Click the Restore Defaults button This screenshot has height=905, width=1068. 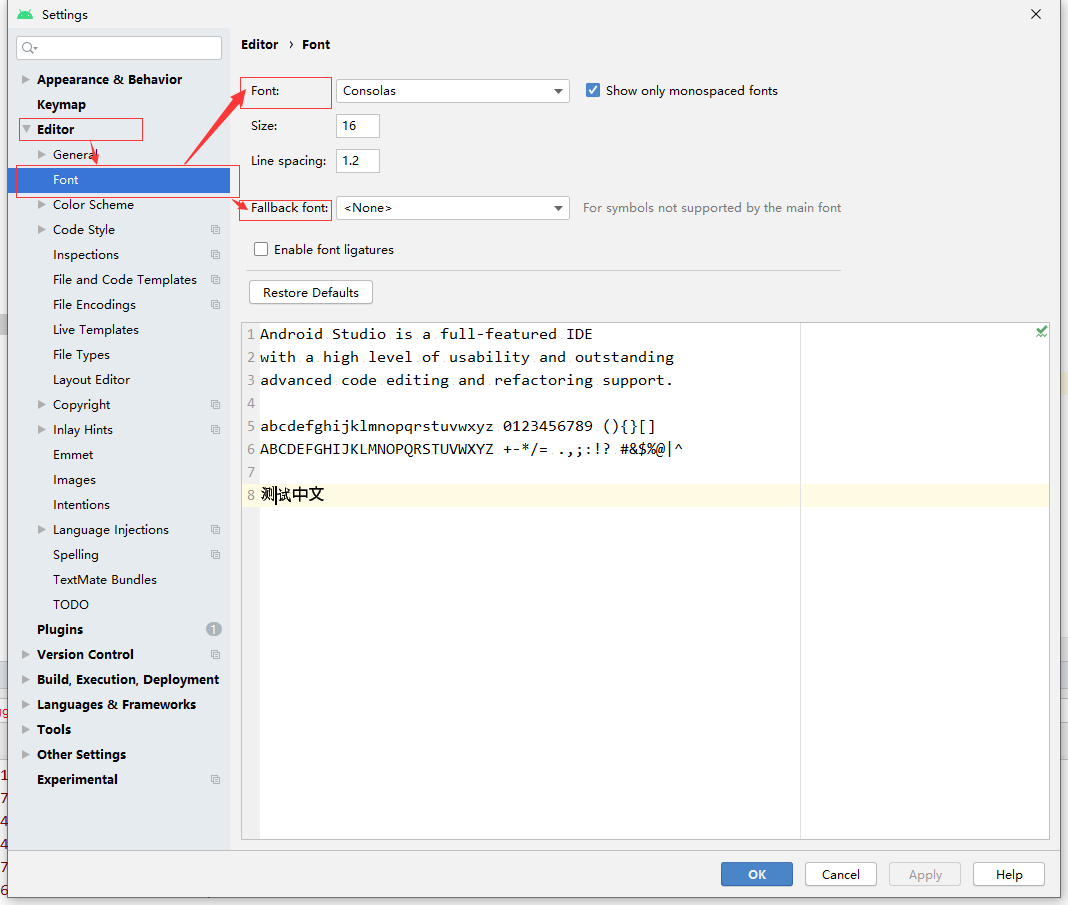(311, 292)
